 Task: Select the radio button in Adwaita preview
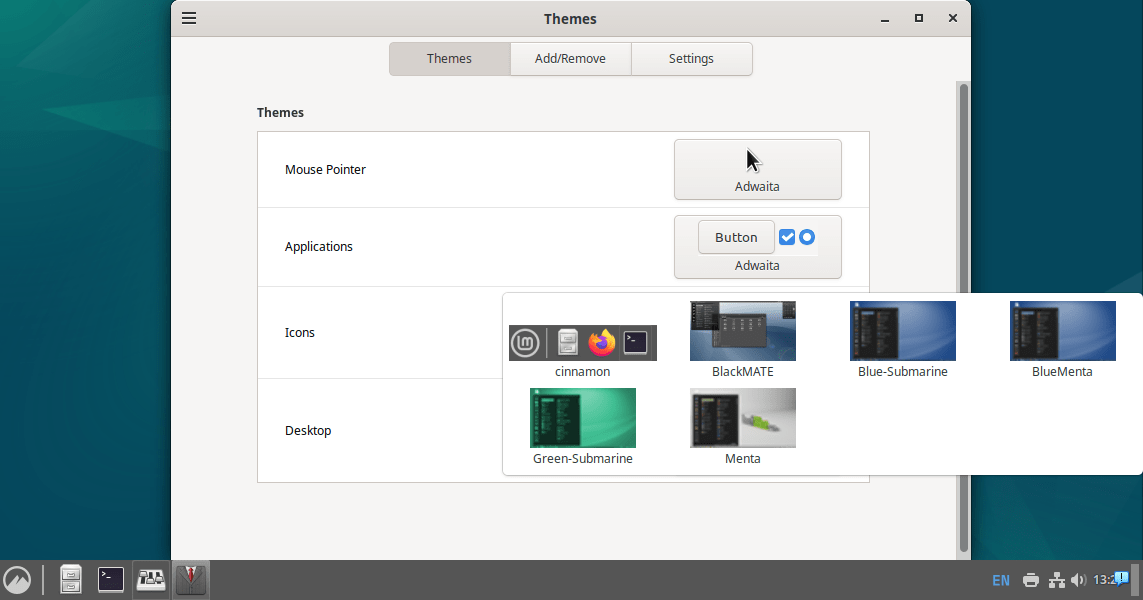click(x=807, y=237)
